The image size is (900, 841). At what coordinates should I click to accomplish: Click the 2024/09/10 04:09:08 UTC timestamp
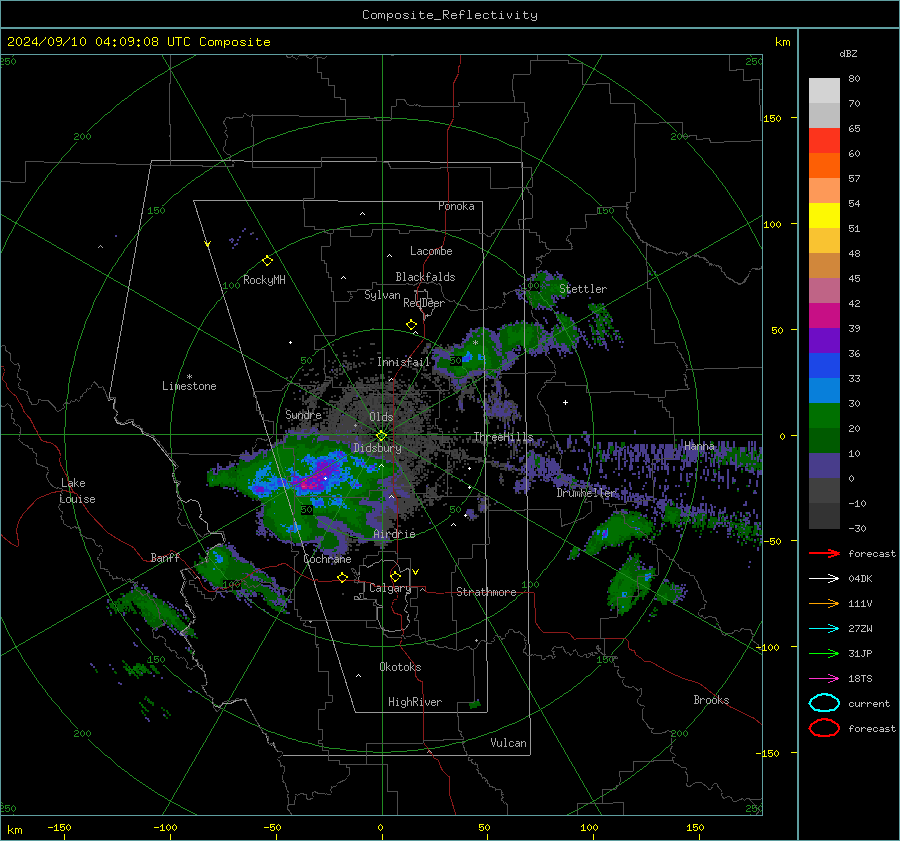pos(99,42)
